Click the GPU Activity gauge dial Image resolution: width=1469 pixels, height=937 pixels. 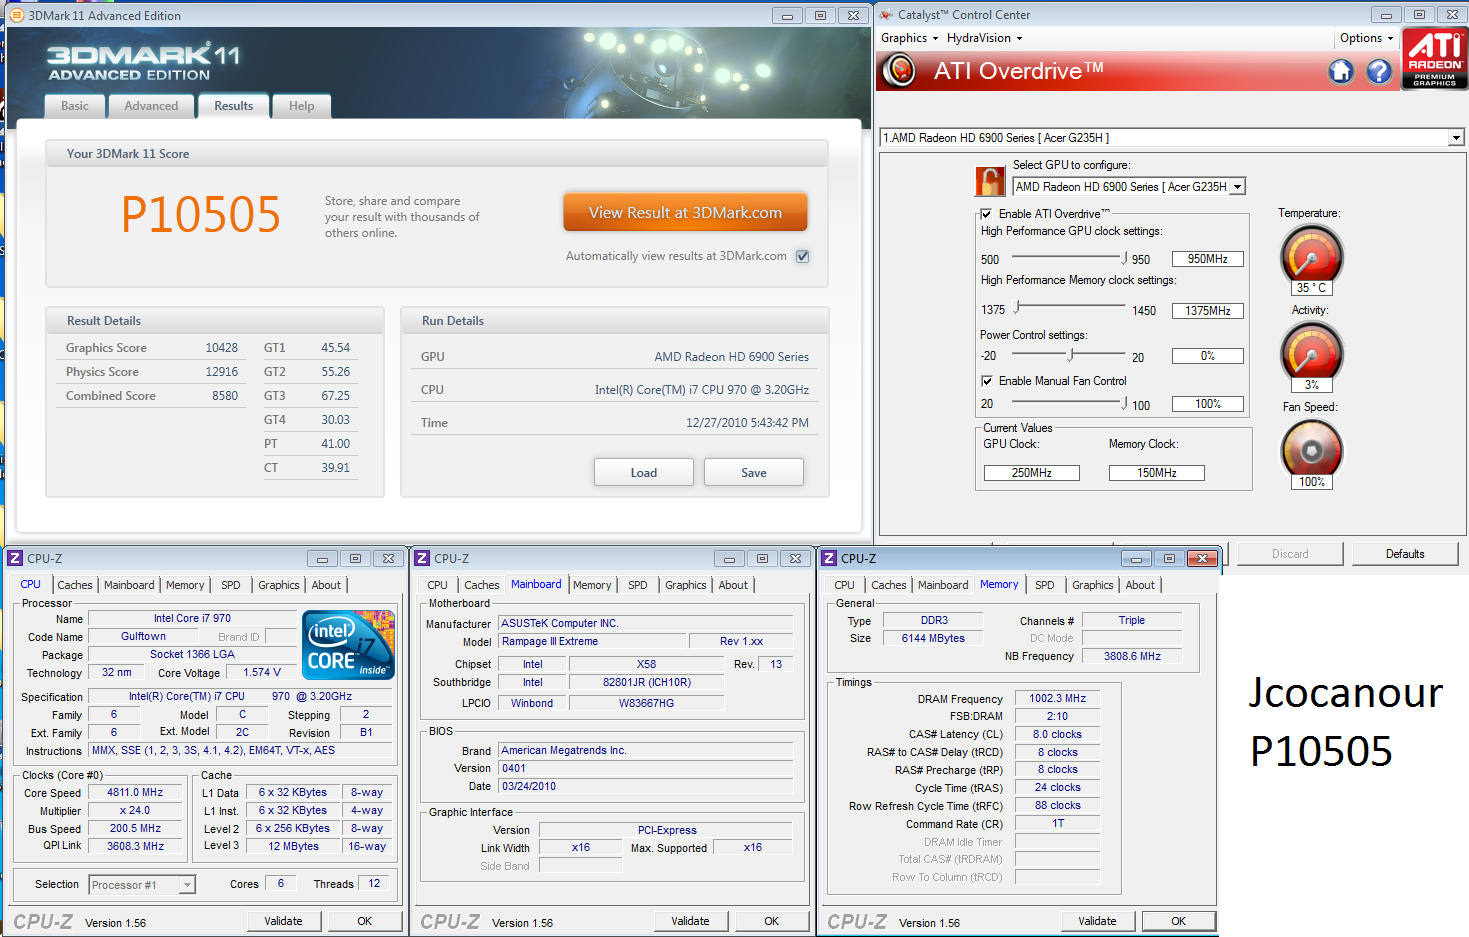(1311, 353)
